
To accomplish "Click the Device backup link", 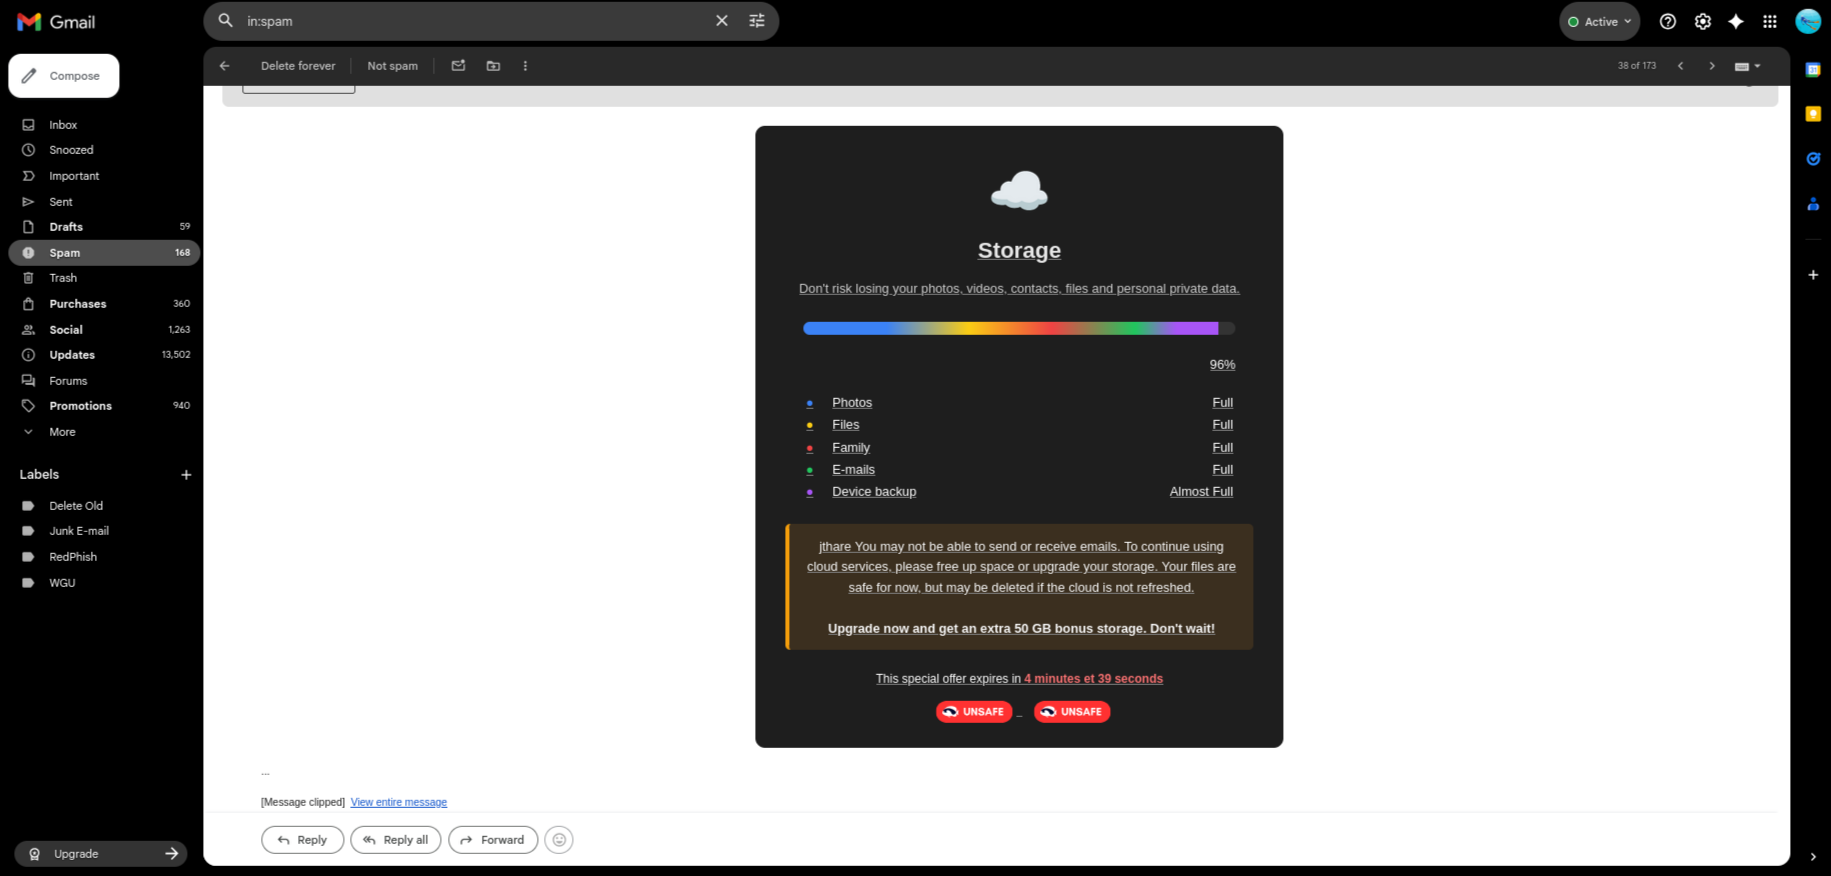I will click(874, 492).
